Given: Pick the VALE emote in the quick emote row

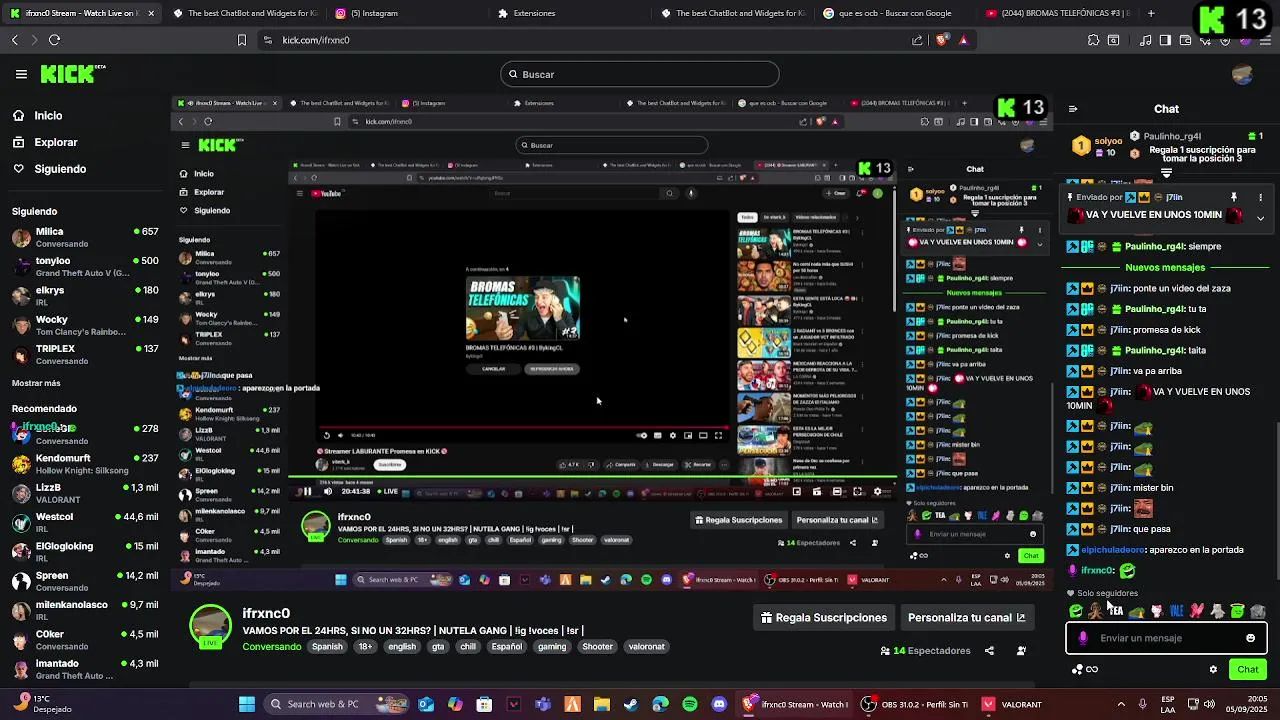Looking at the screenshot, I should 1177,611.
